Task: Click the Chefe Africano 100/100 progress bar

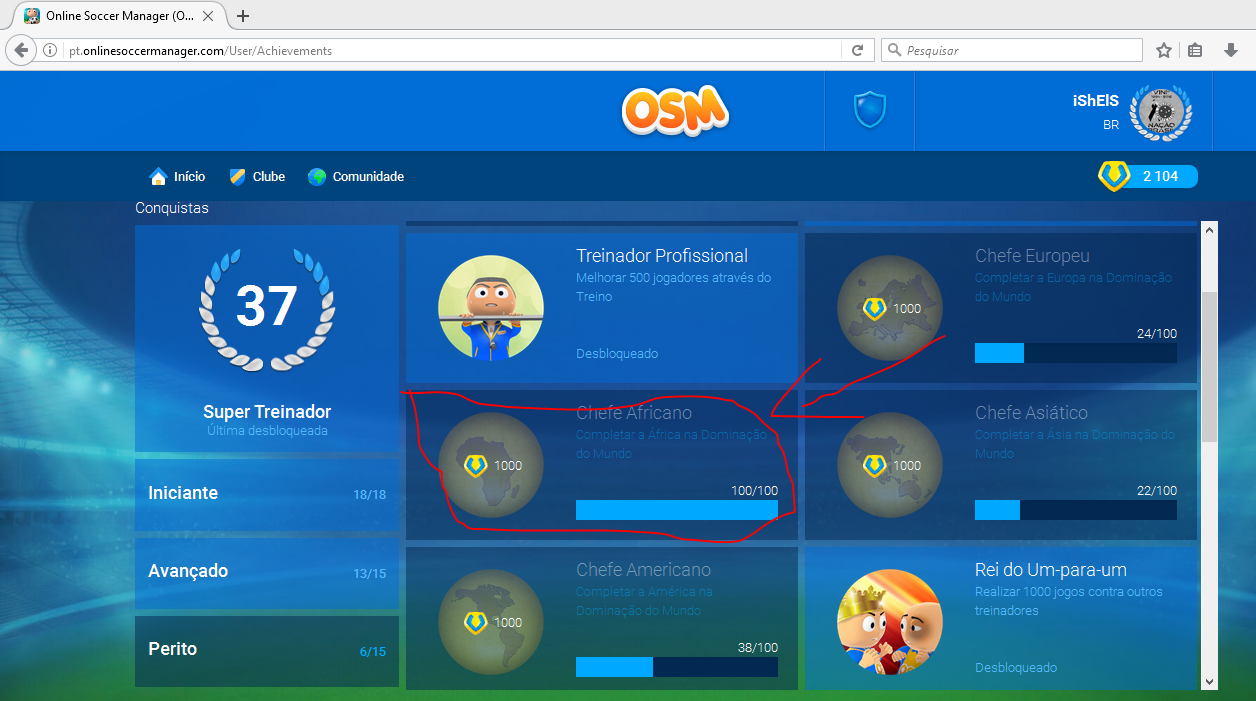Action: click(677, 510)
